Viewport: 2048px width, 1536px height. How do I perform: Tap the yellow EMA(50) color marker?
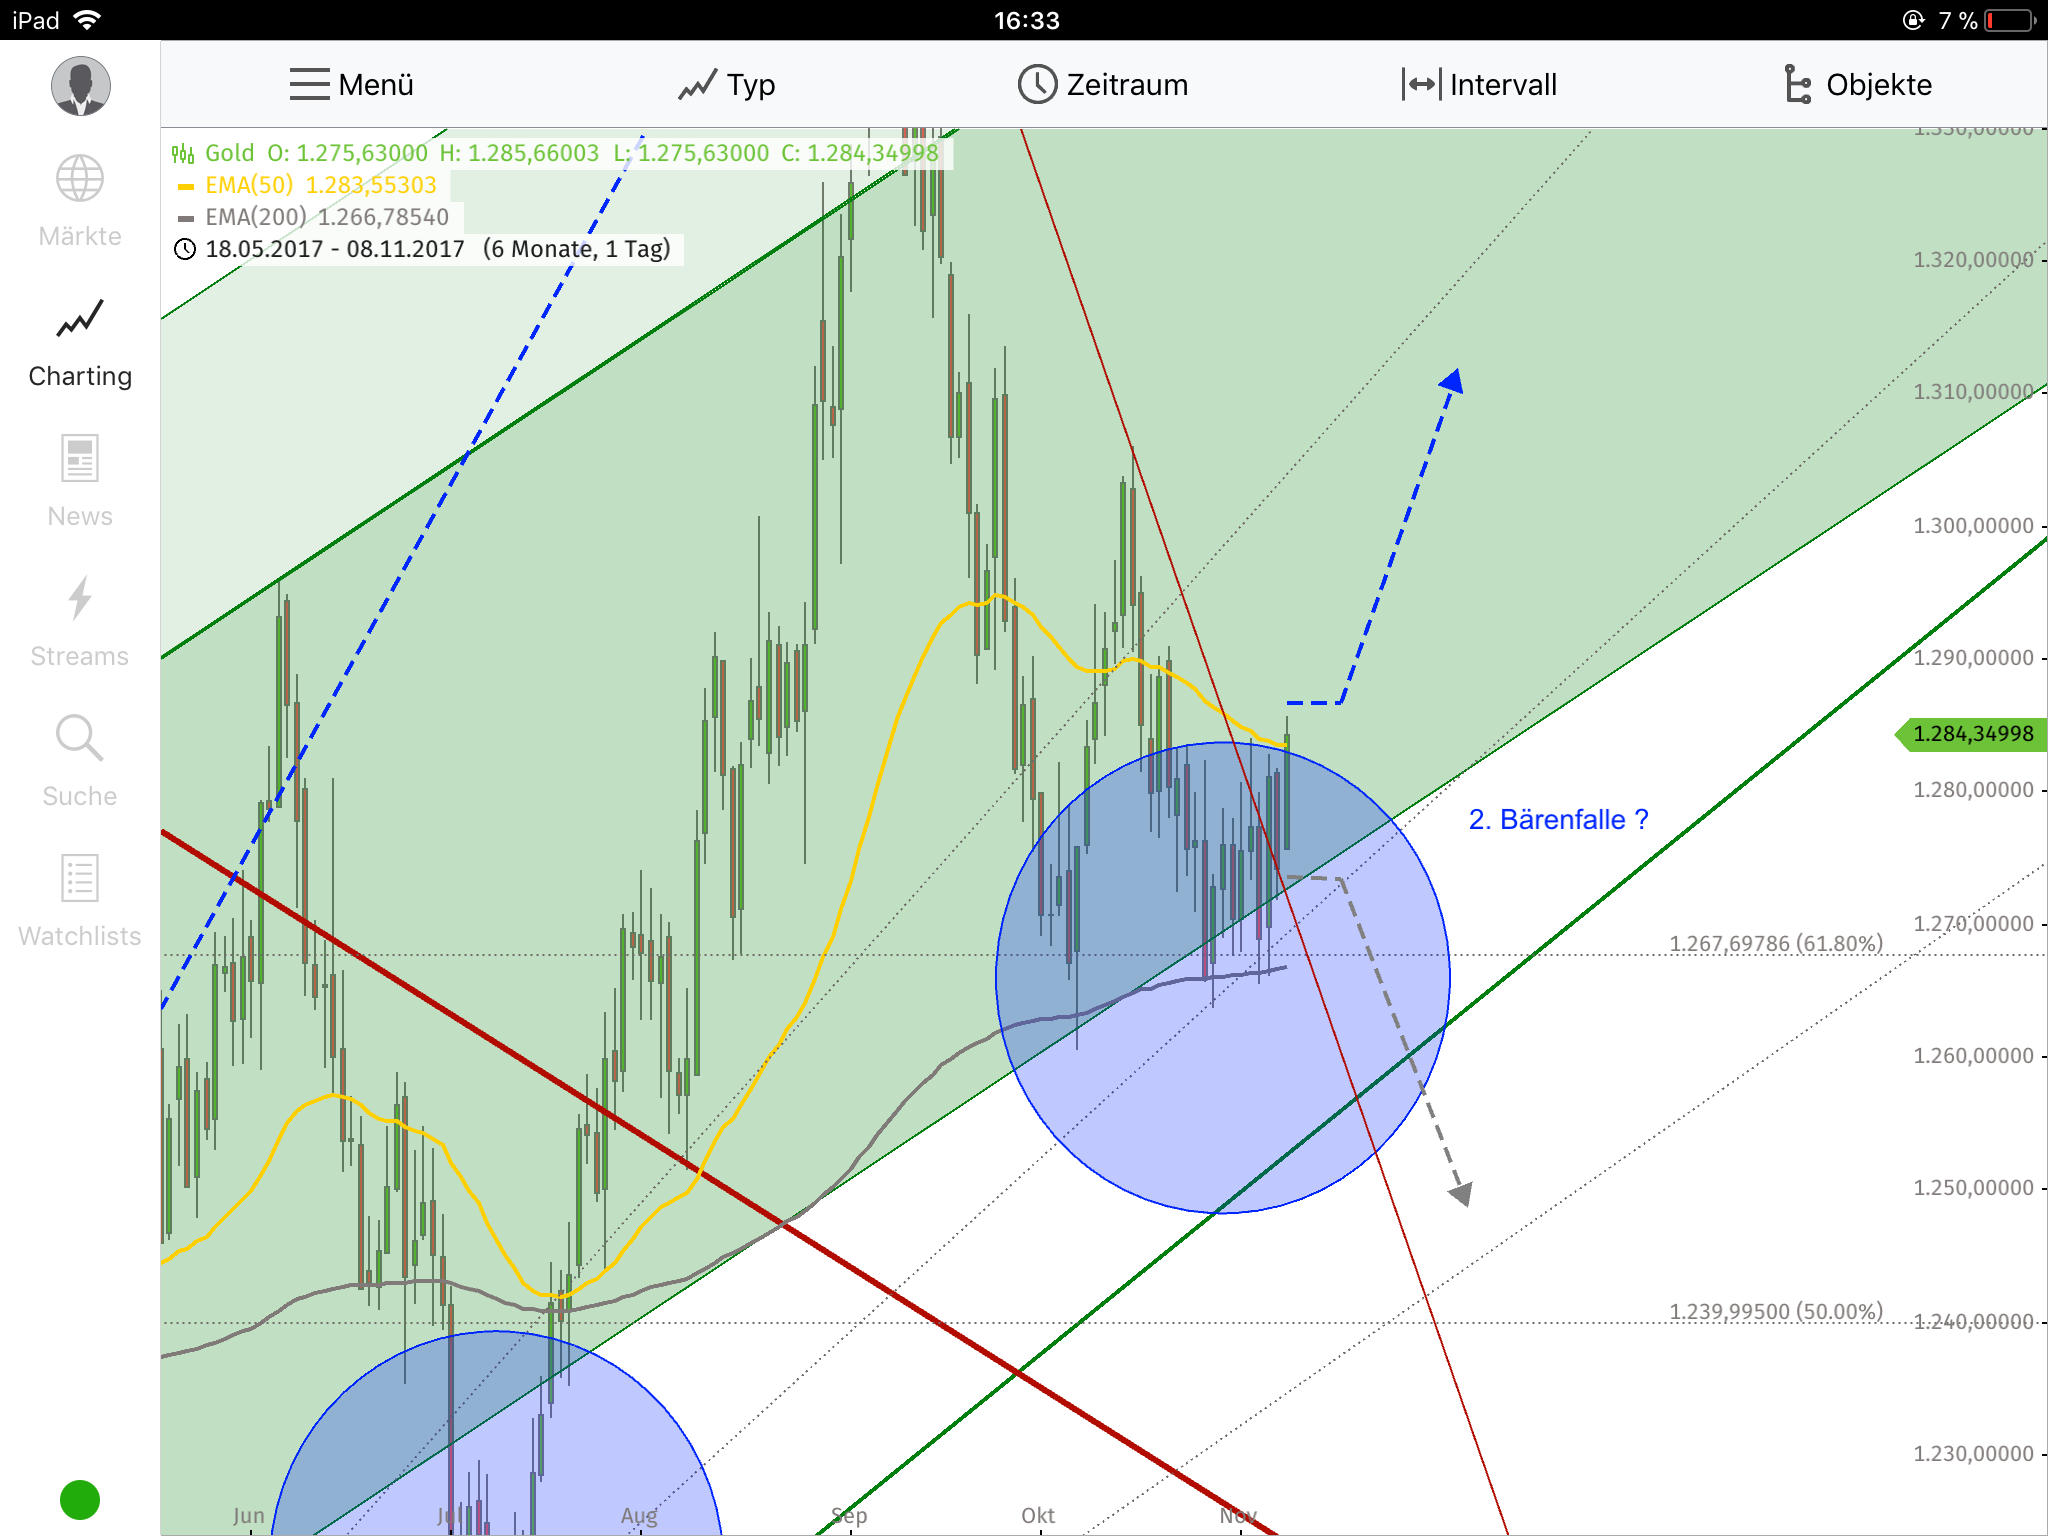(x=186, y=184)
